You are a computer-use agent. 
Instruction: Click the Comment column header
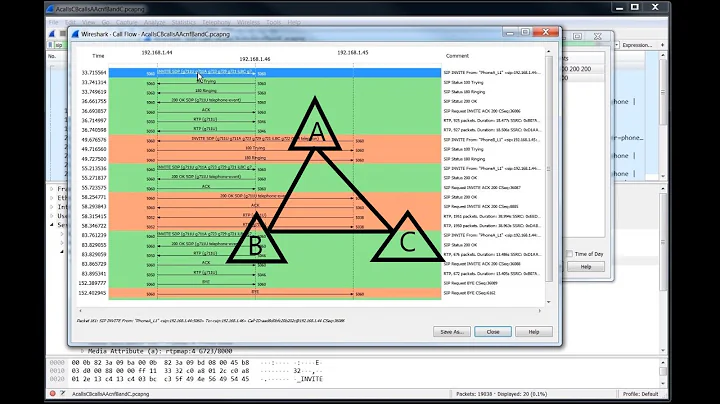point(457,56)
